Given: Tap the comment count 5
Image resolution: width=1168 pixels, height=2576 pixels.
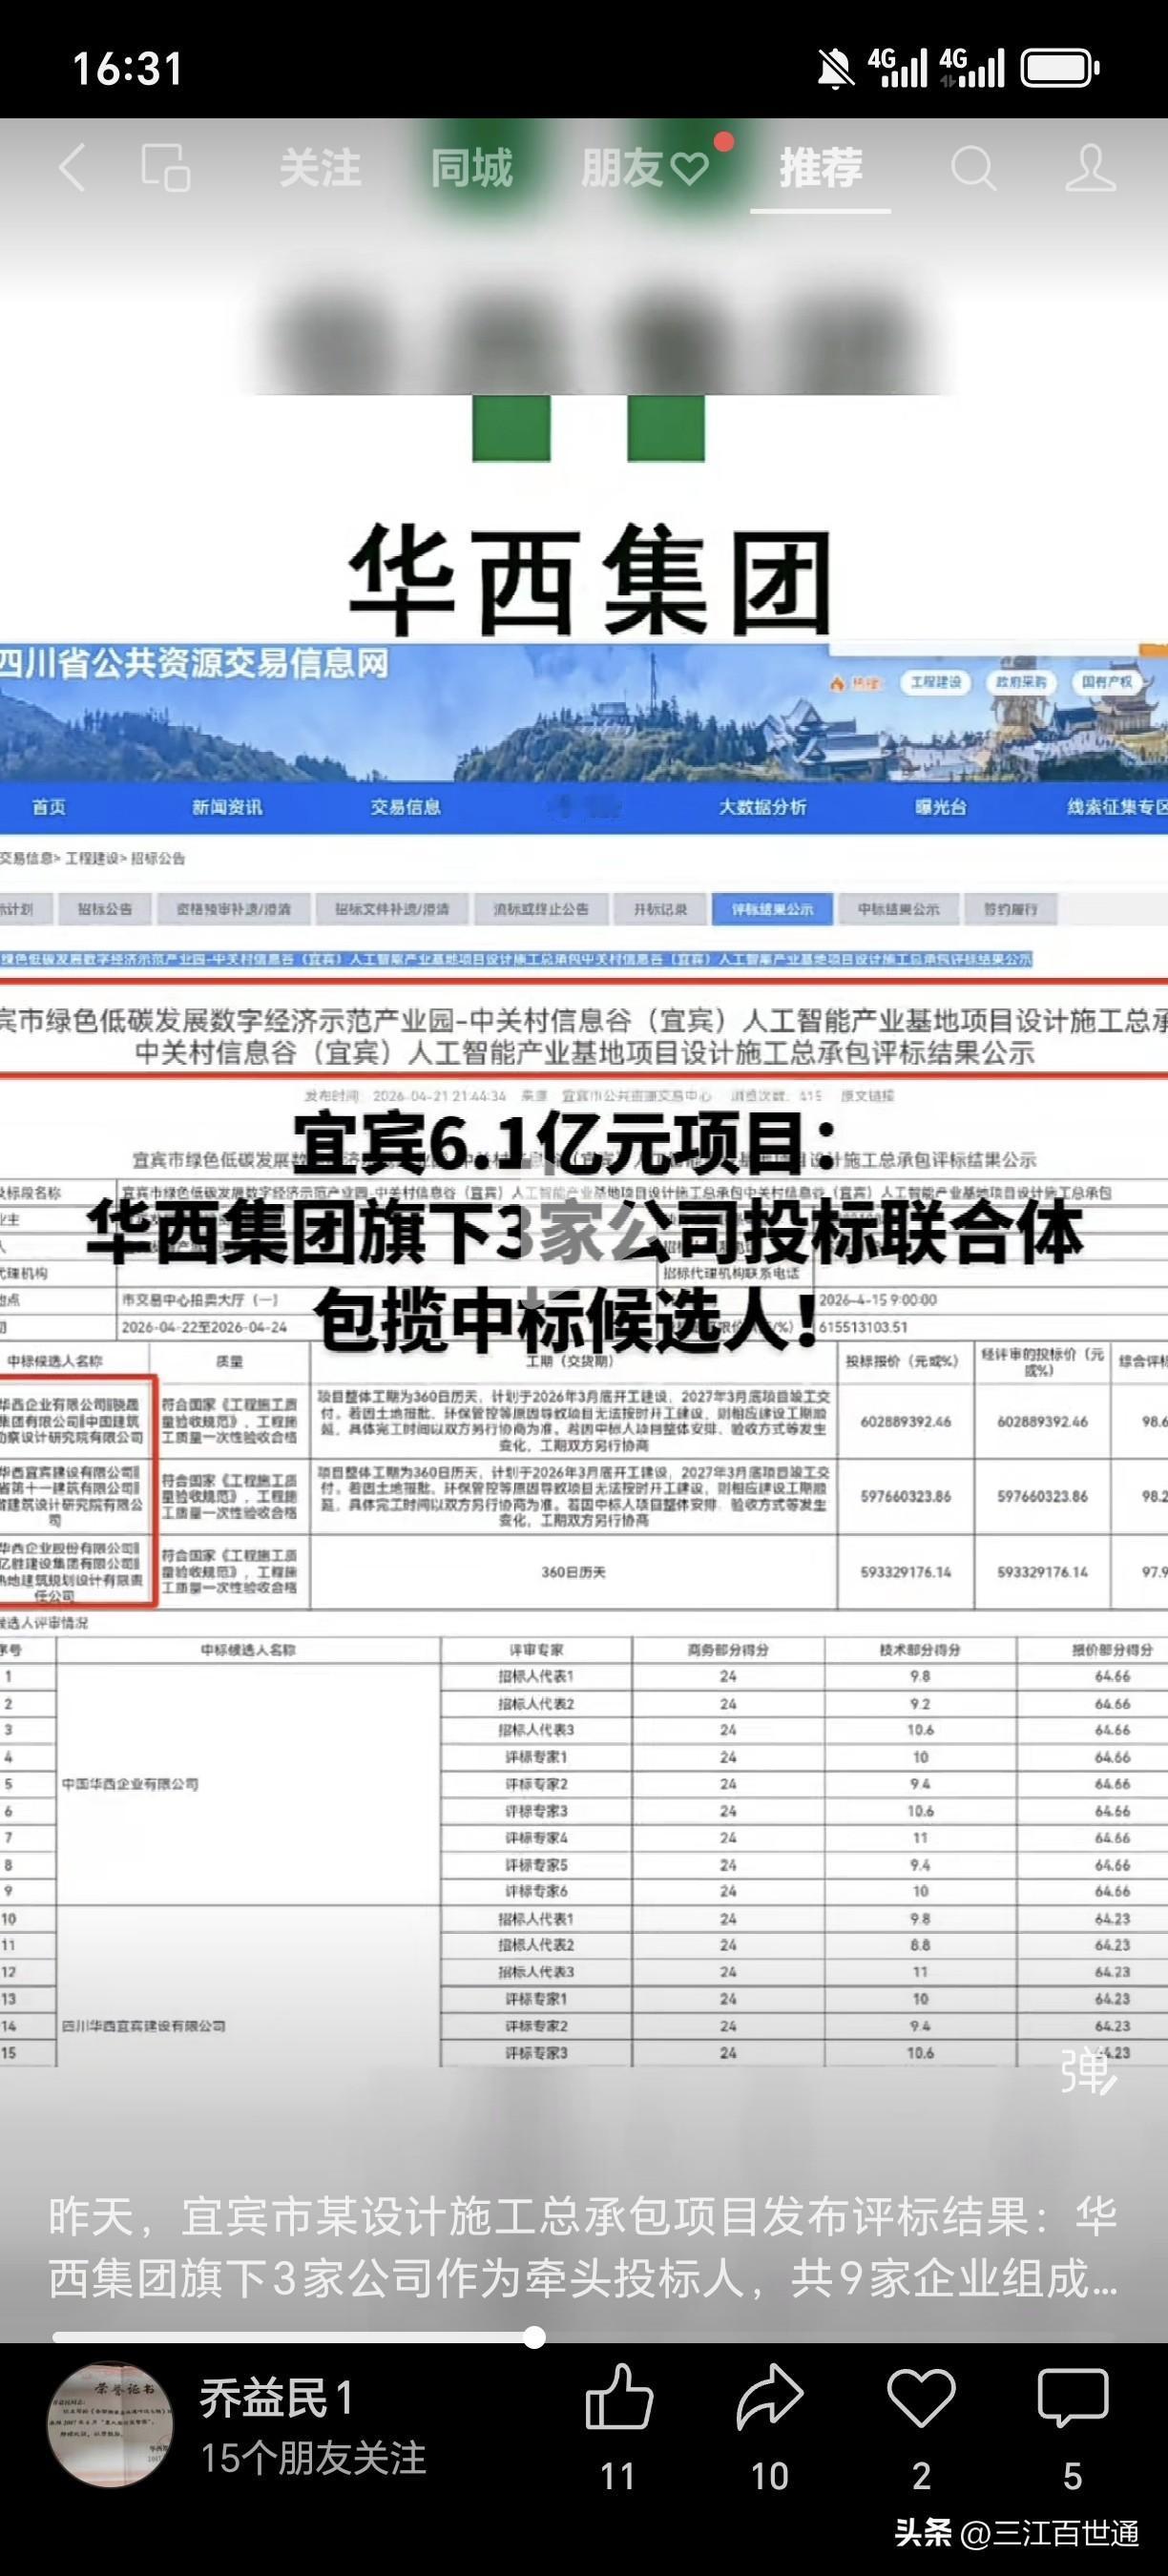Looking at the screenshot, I should coord(1073,2476).
